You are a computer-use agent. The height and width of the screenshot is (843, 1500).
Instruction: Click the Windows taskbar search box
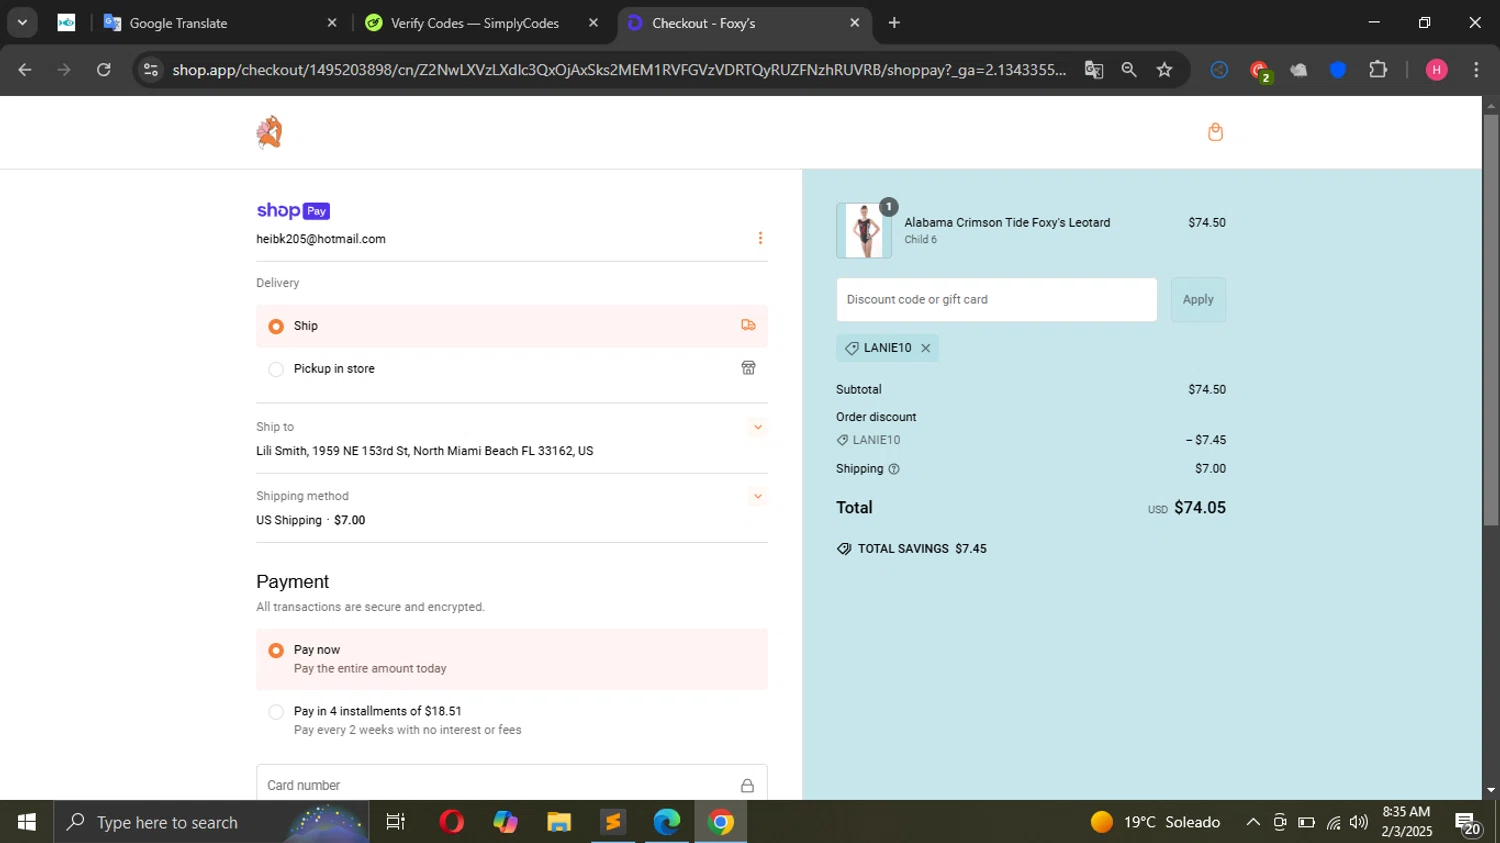[x=211, y=822]
